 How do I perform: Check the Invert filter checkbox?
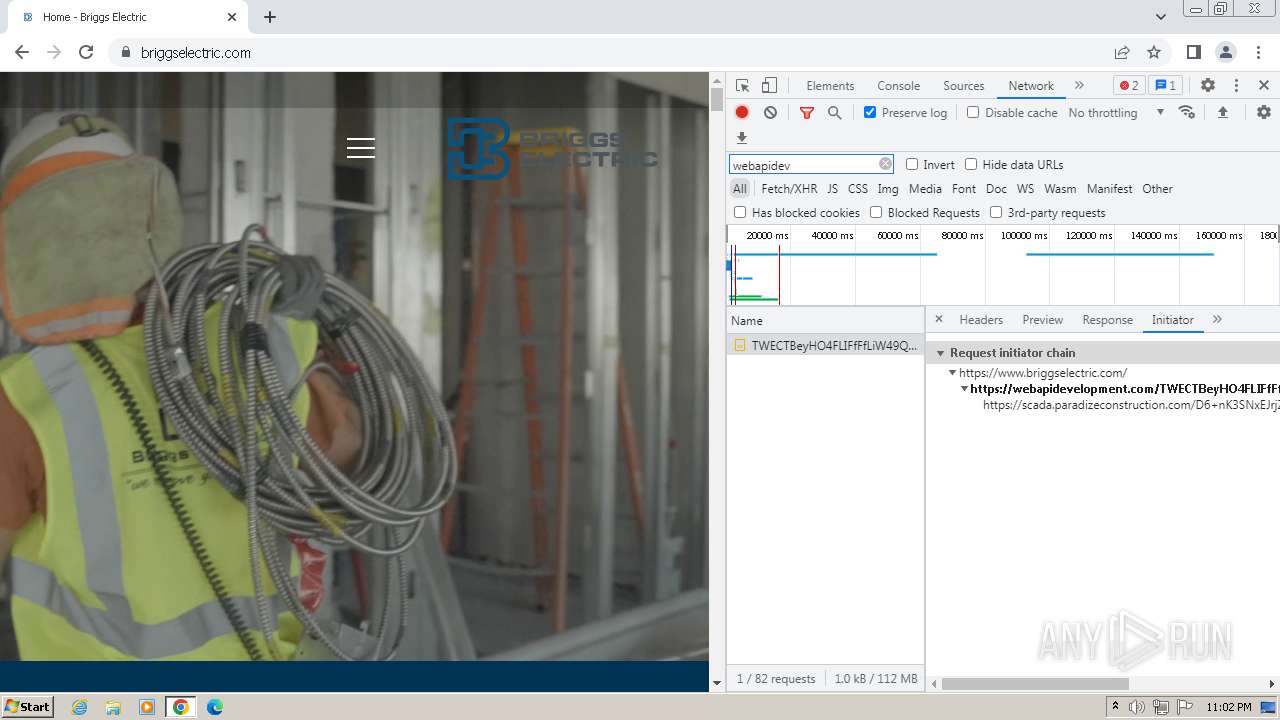(x=912, y=164)
